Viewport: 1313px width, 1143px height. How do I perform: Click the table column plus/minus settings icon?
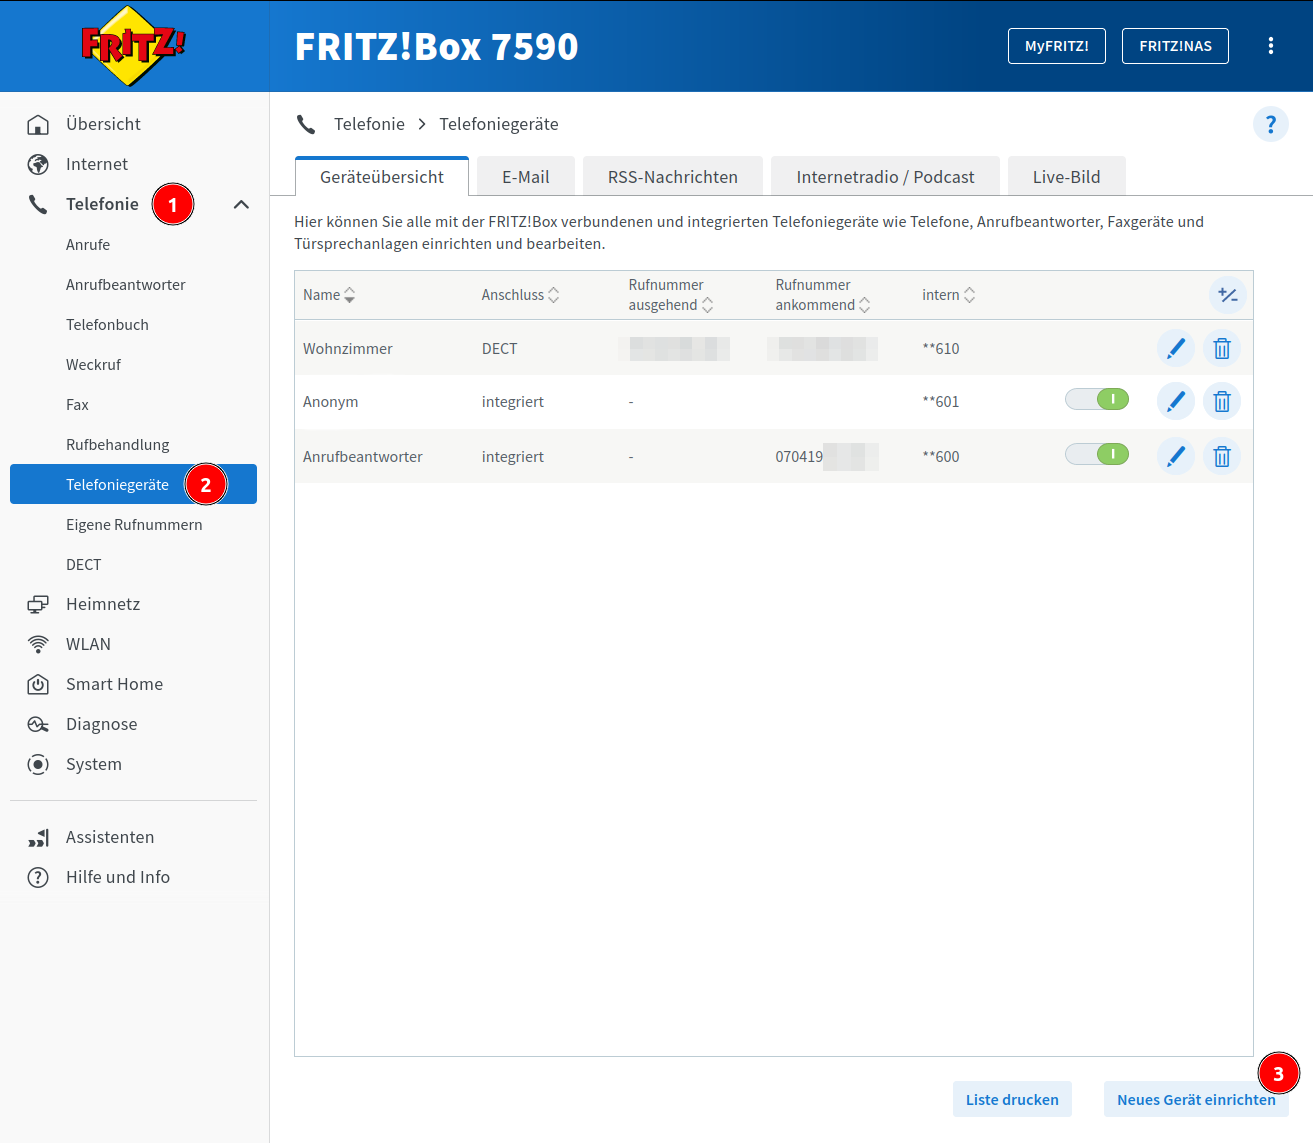click(x=1227, y=295)
